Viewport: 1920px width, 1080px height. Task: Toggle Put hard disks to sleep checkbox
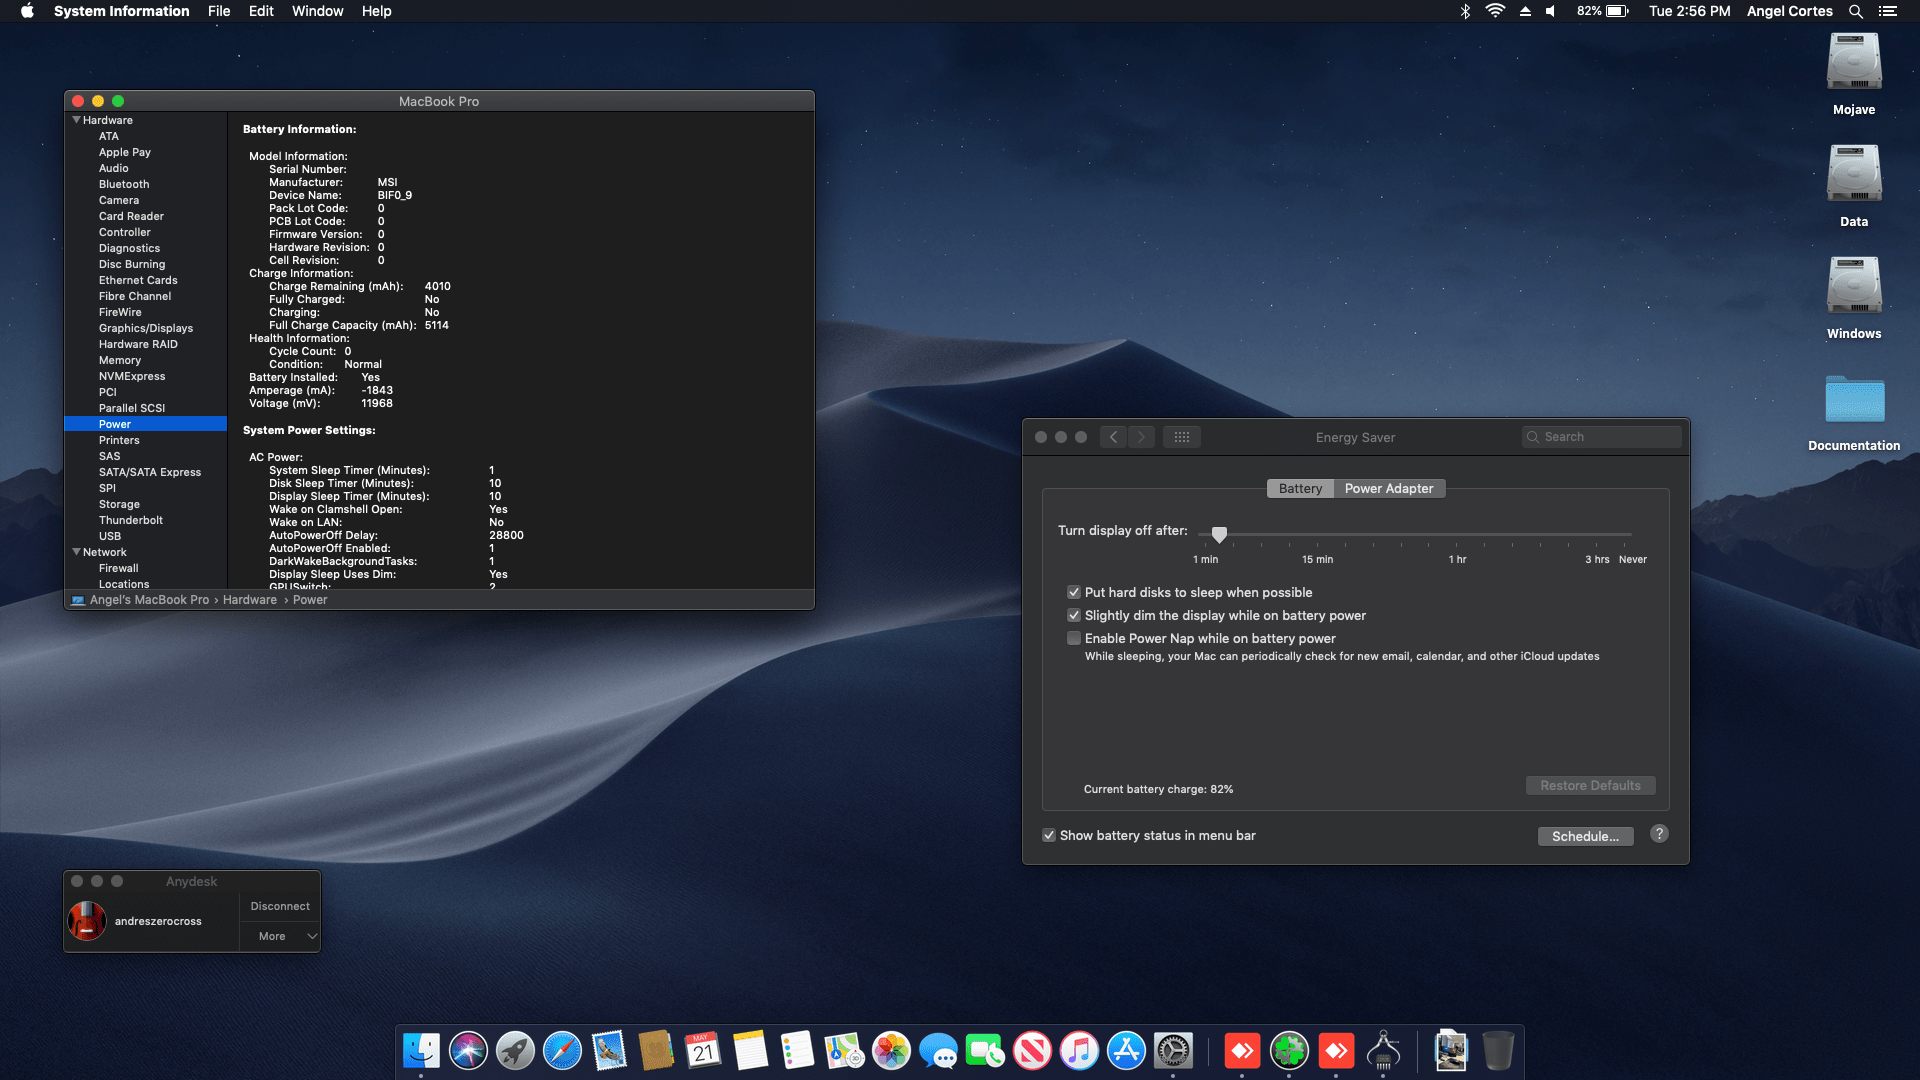pos(1074,592)
